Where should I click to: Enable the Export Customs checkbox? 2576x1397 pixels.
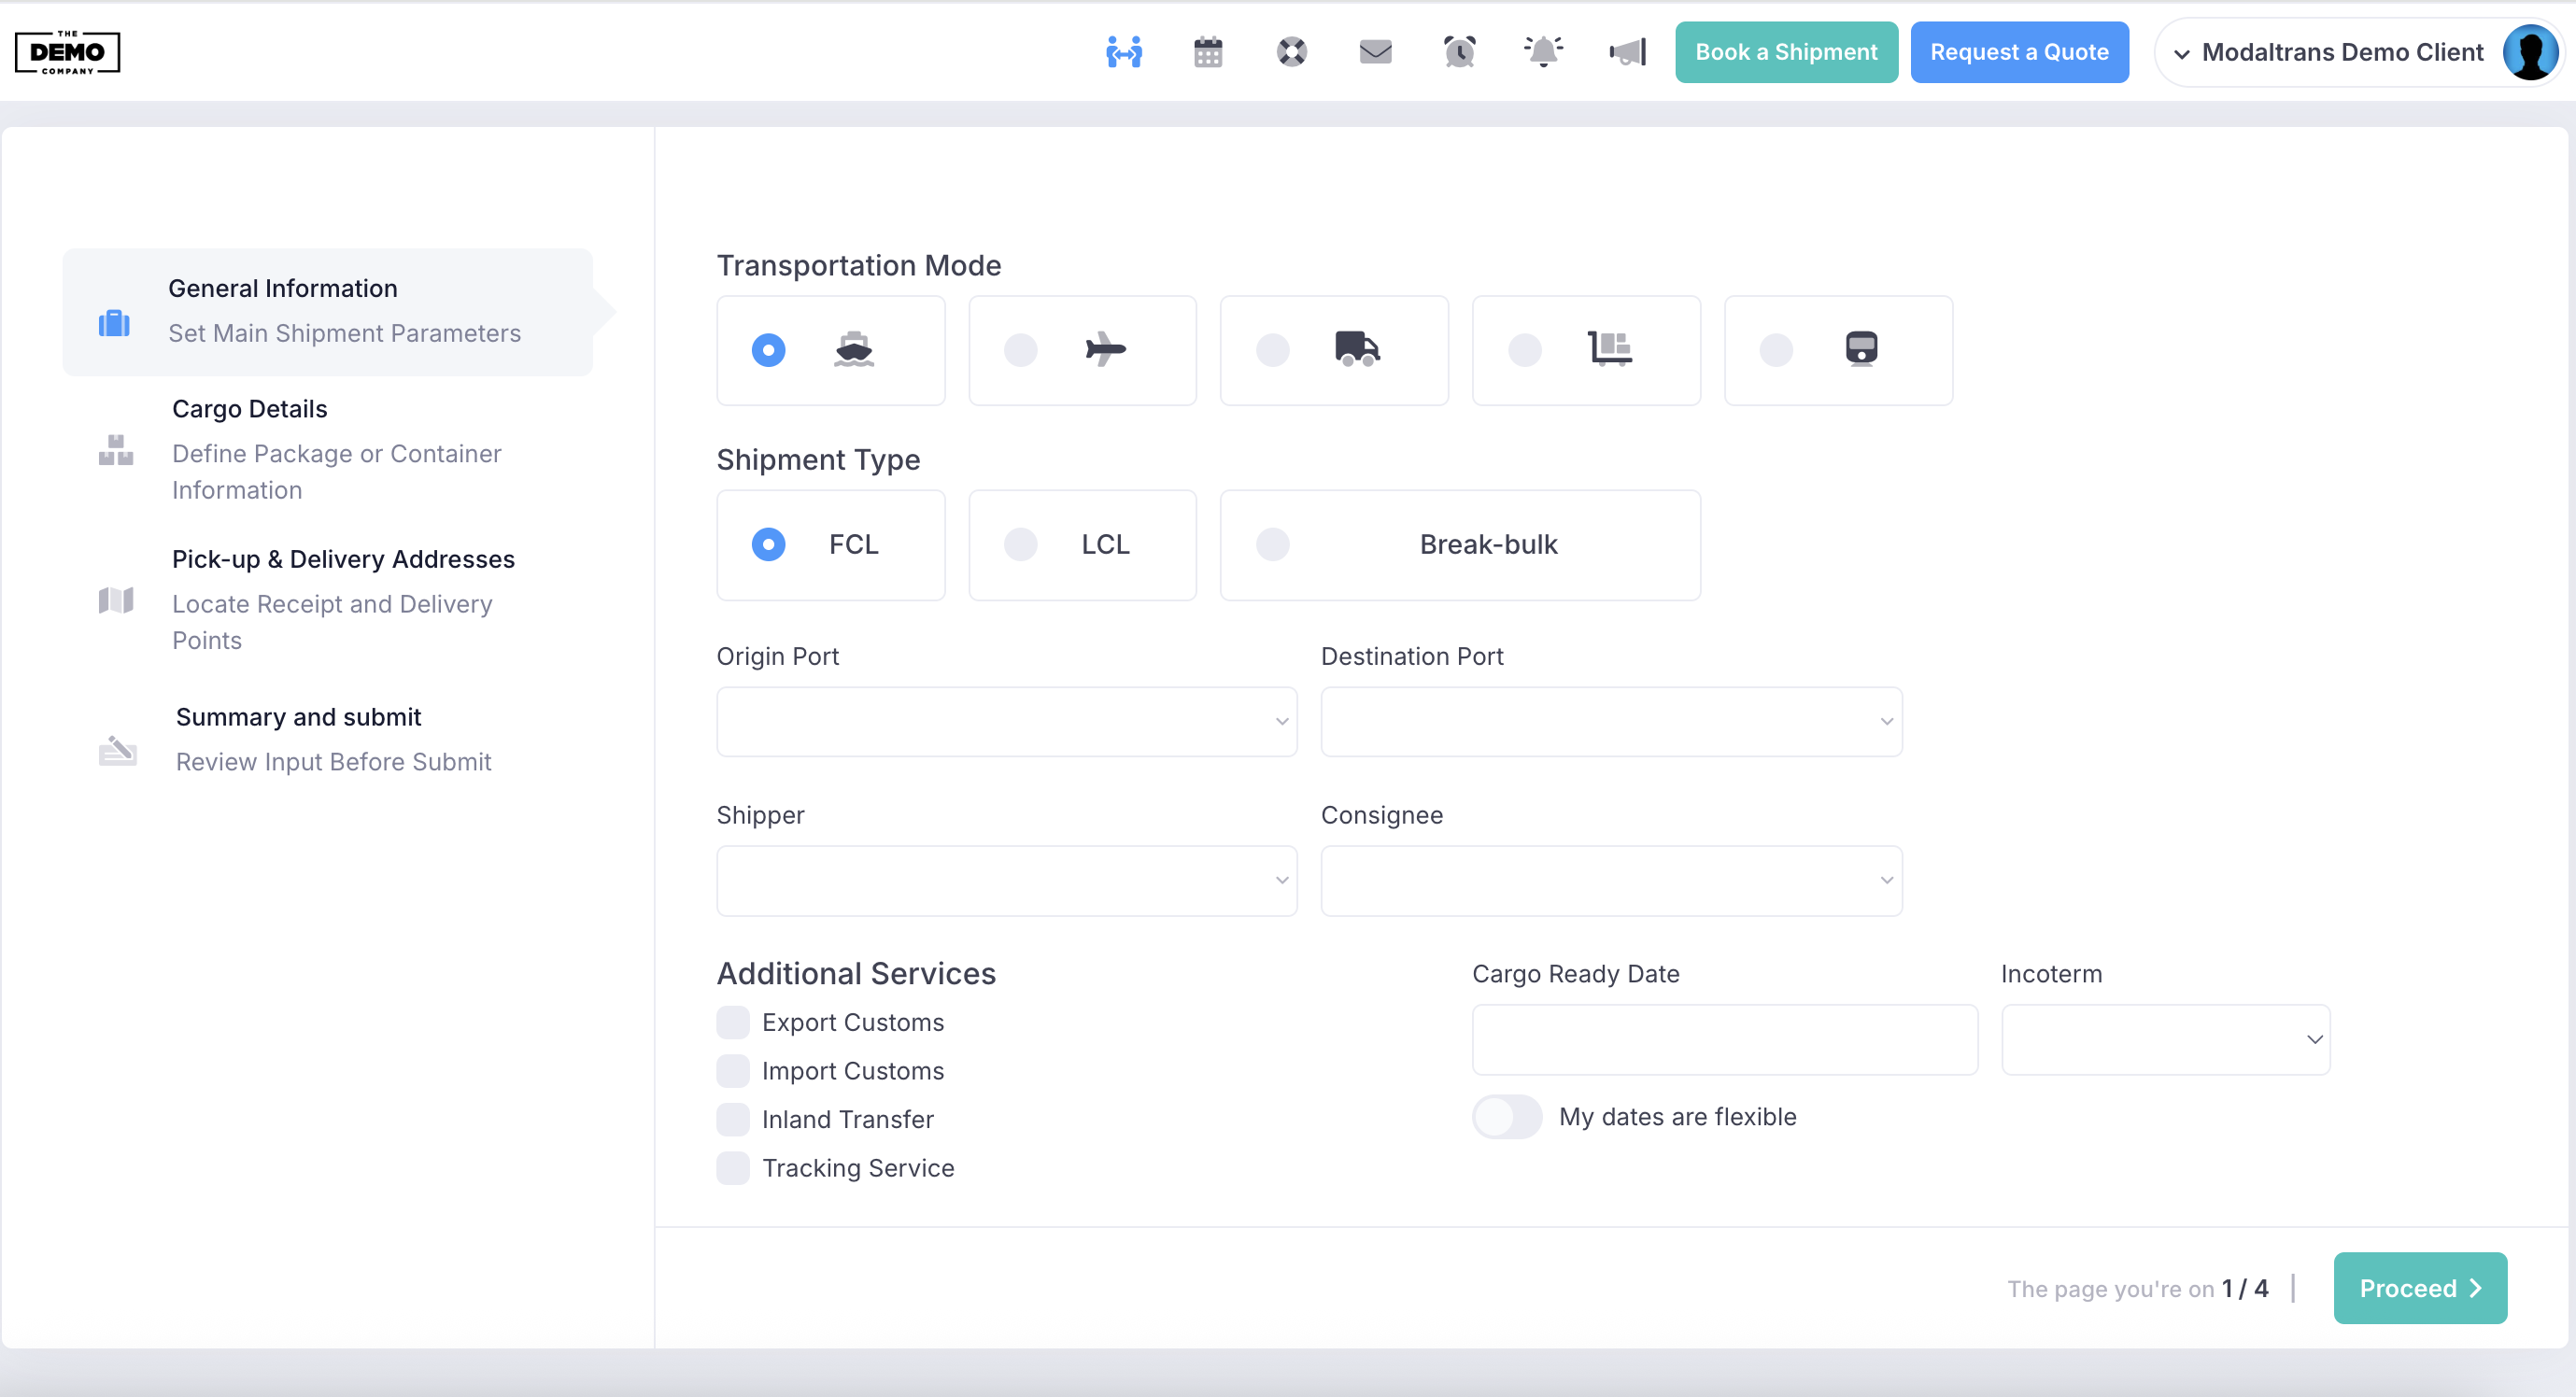tap(733, 1022)
